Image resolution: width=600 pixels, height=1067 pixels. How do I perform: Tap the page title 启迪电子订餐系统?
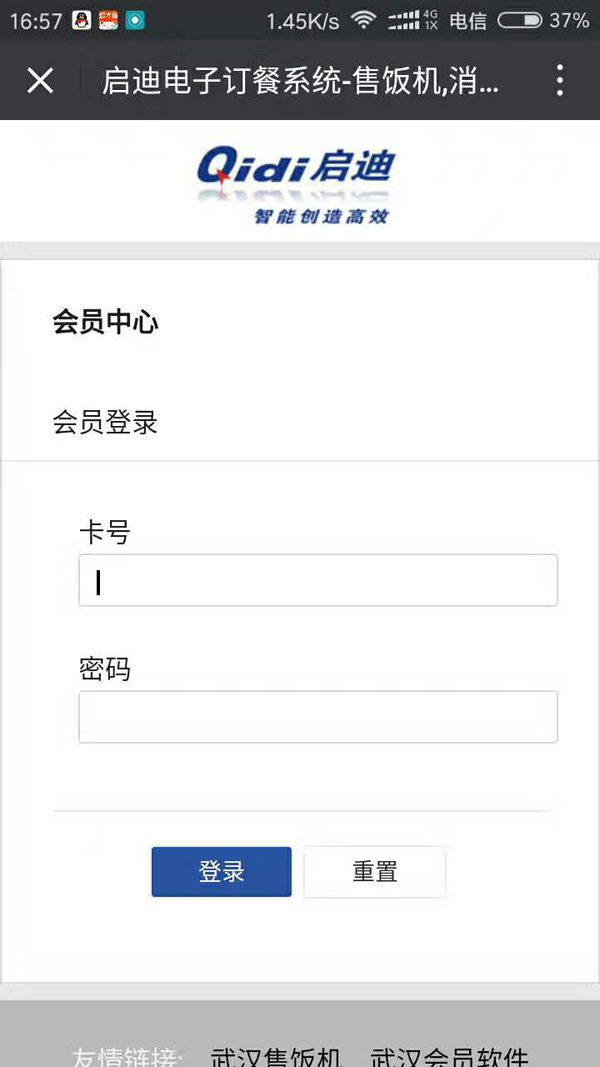(x=300, y=80)
